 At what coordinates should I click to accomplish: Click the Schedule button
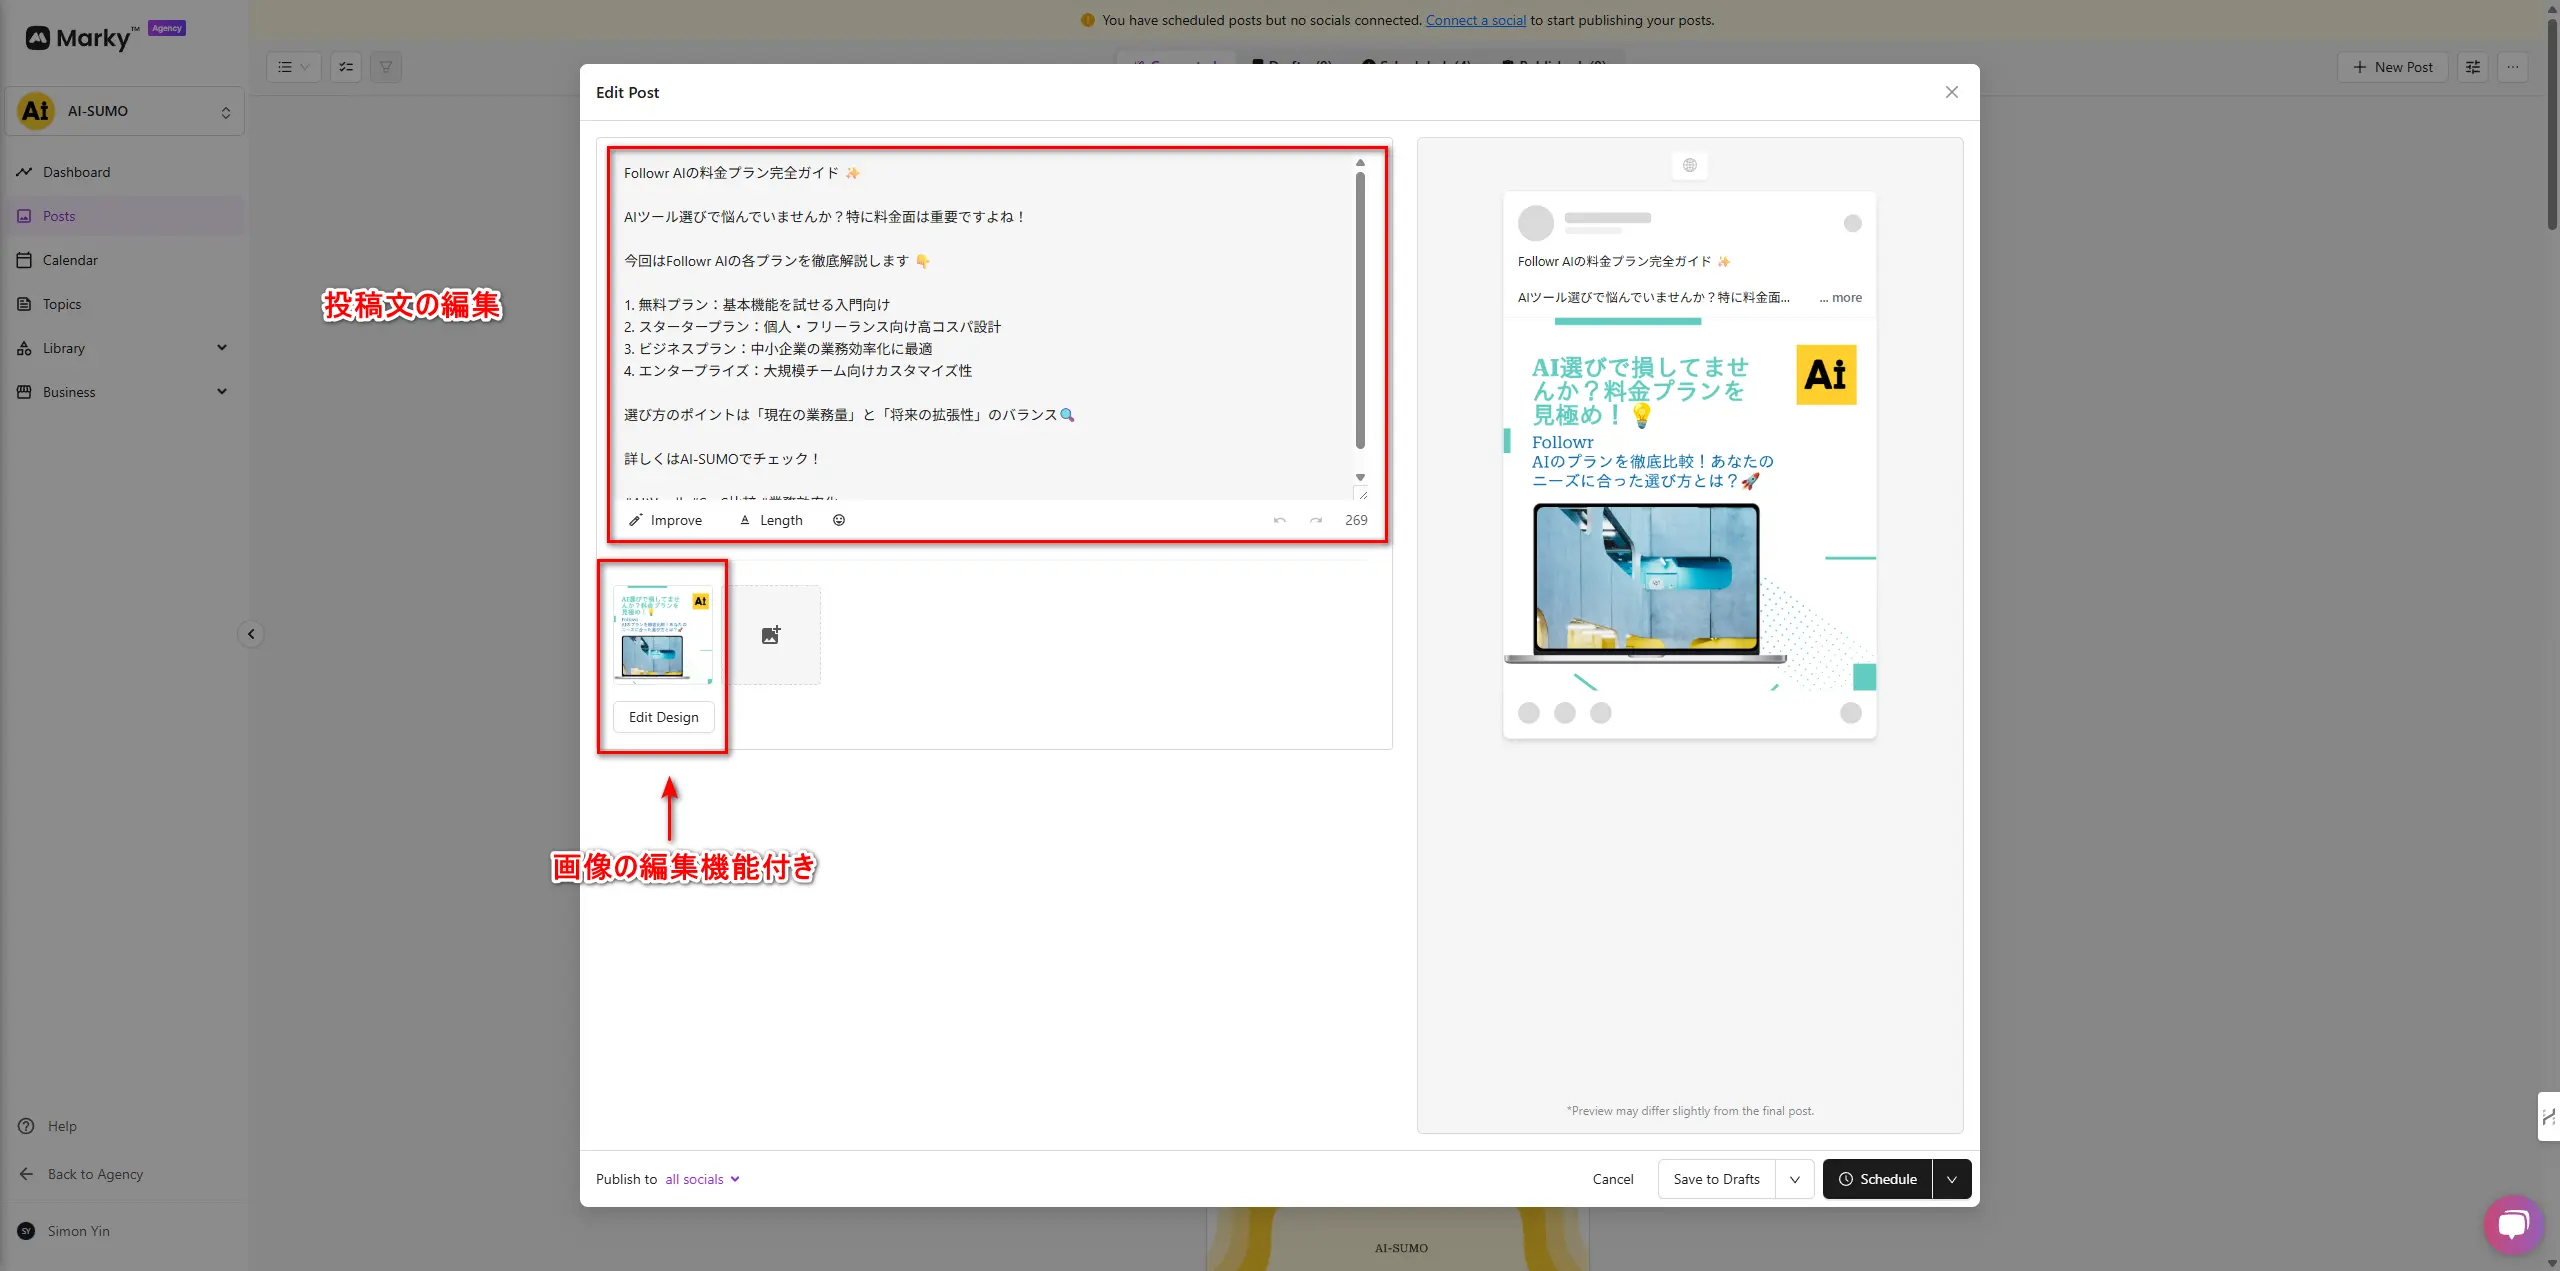pos(1878,1179)
